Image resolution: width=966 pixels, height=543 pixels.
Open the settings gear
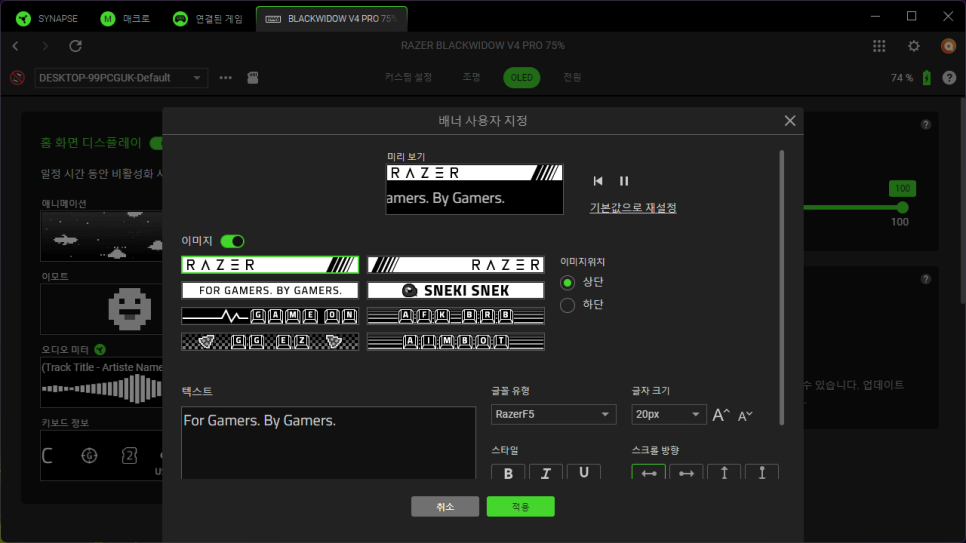(914, 46)
